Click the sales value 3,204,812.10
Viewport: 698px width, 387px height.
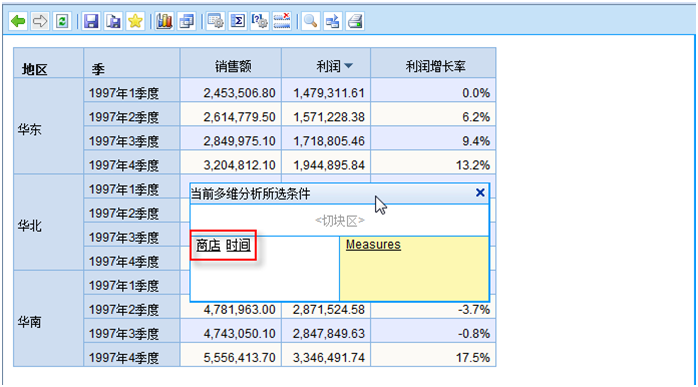[239, 165]
